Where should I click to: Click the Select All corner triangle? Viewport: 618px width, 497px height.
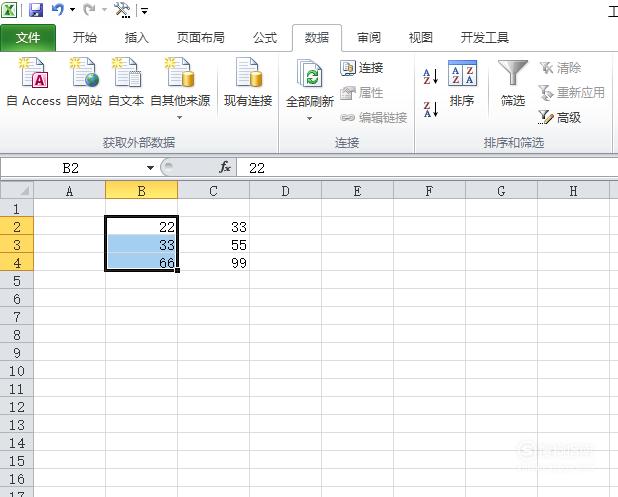tap(17, 191)
